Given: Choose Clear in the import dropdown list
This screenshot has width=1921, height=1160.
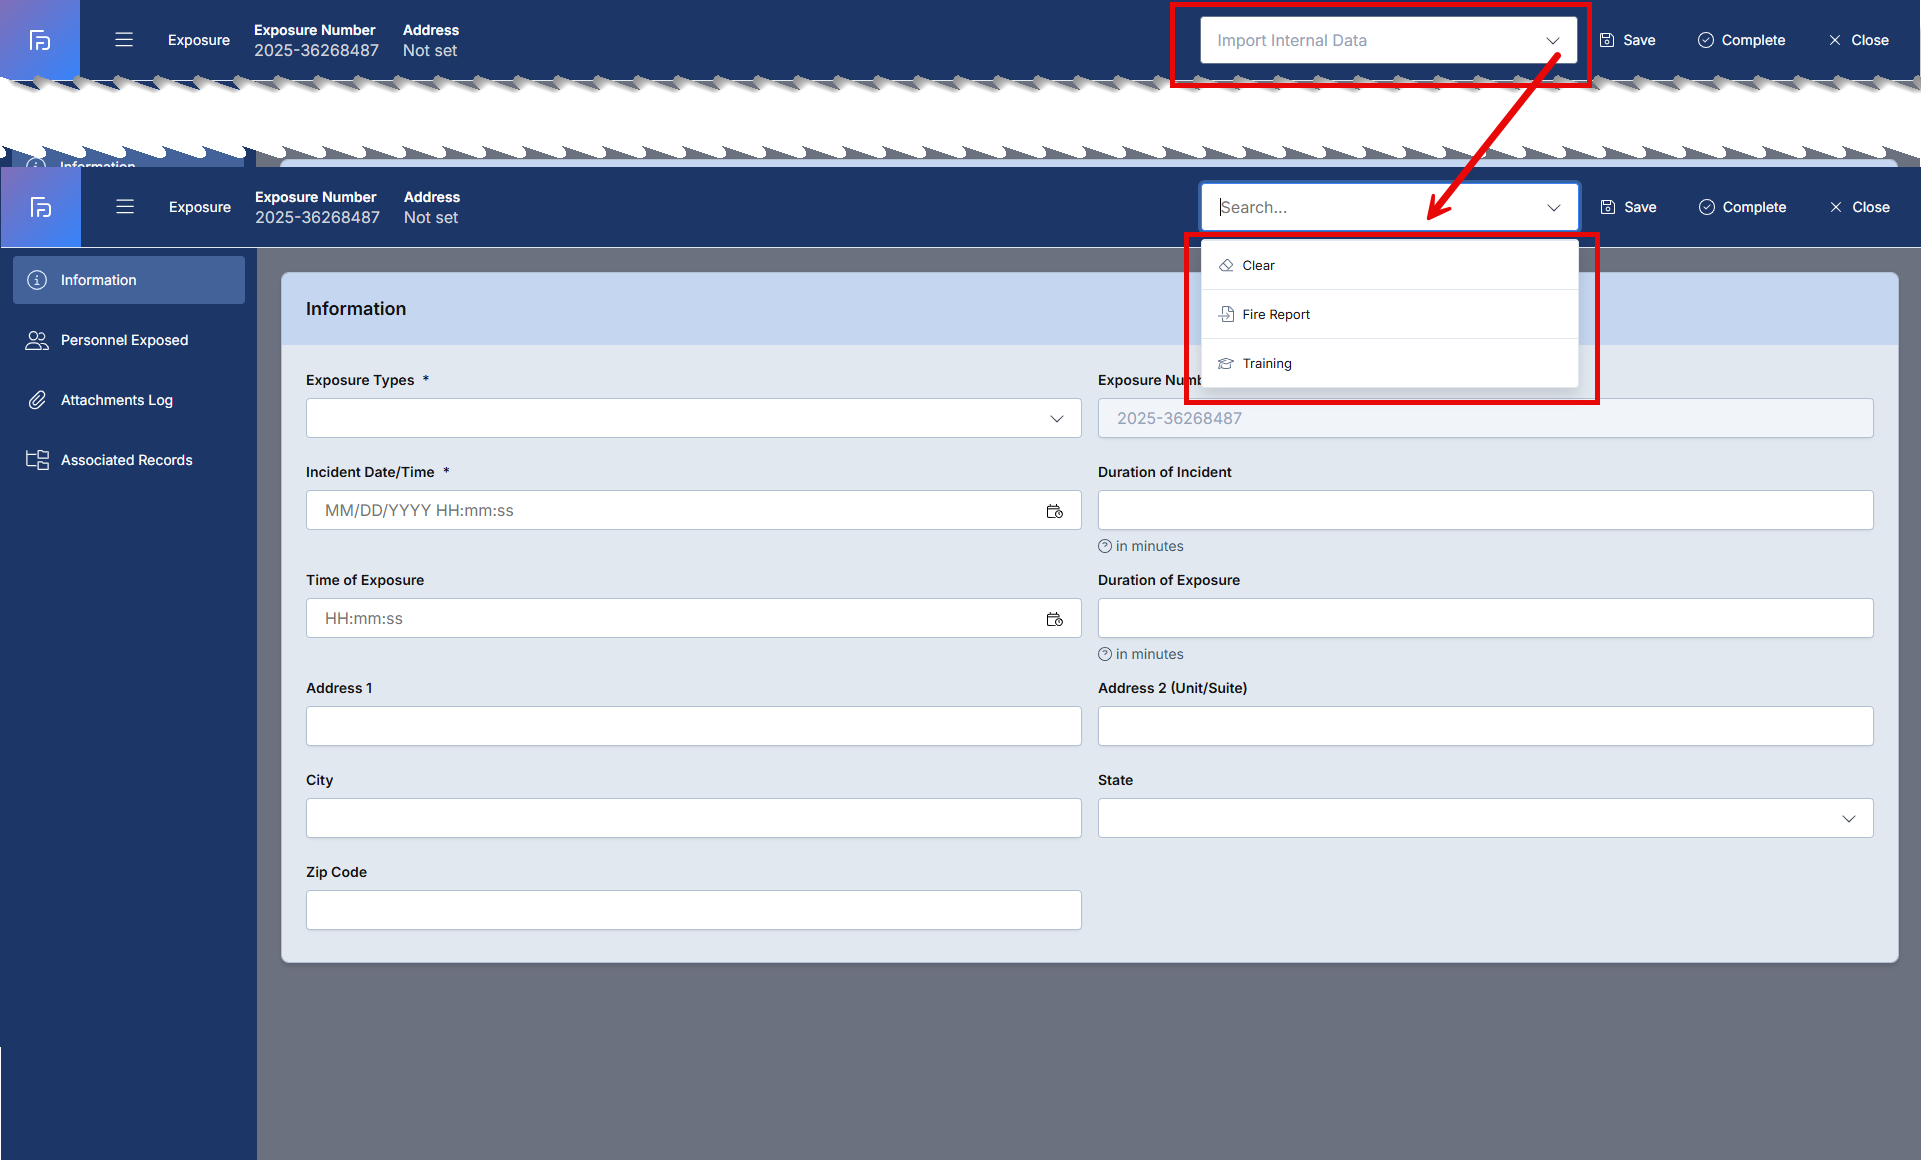Looking at the screenshot, I should pos(1258,266).
